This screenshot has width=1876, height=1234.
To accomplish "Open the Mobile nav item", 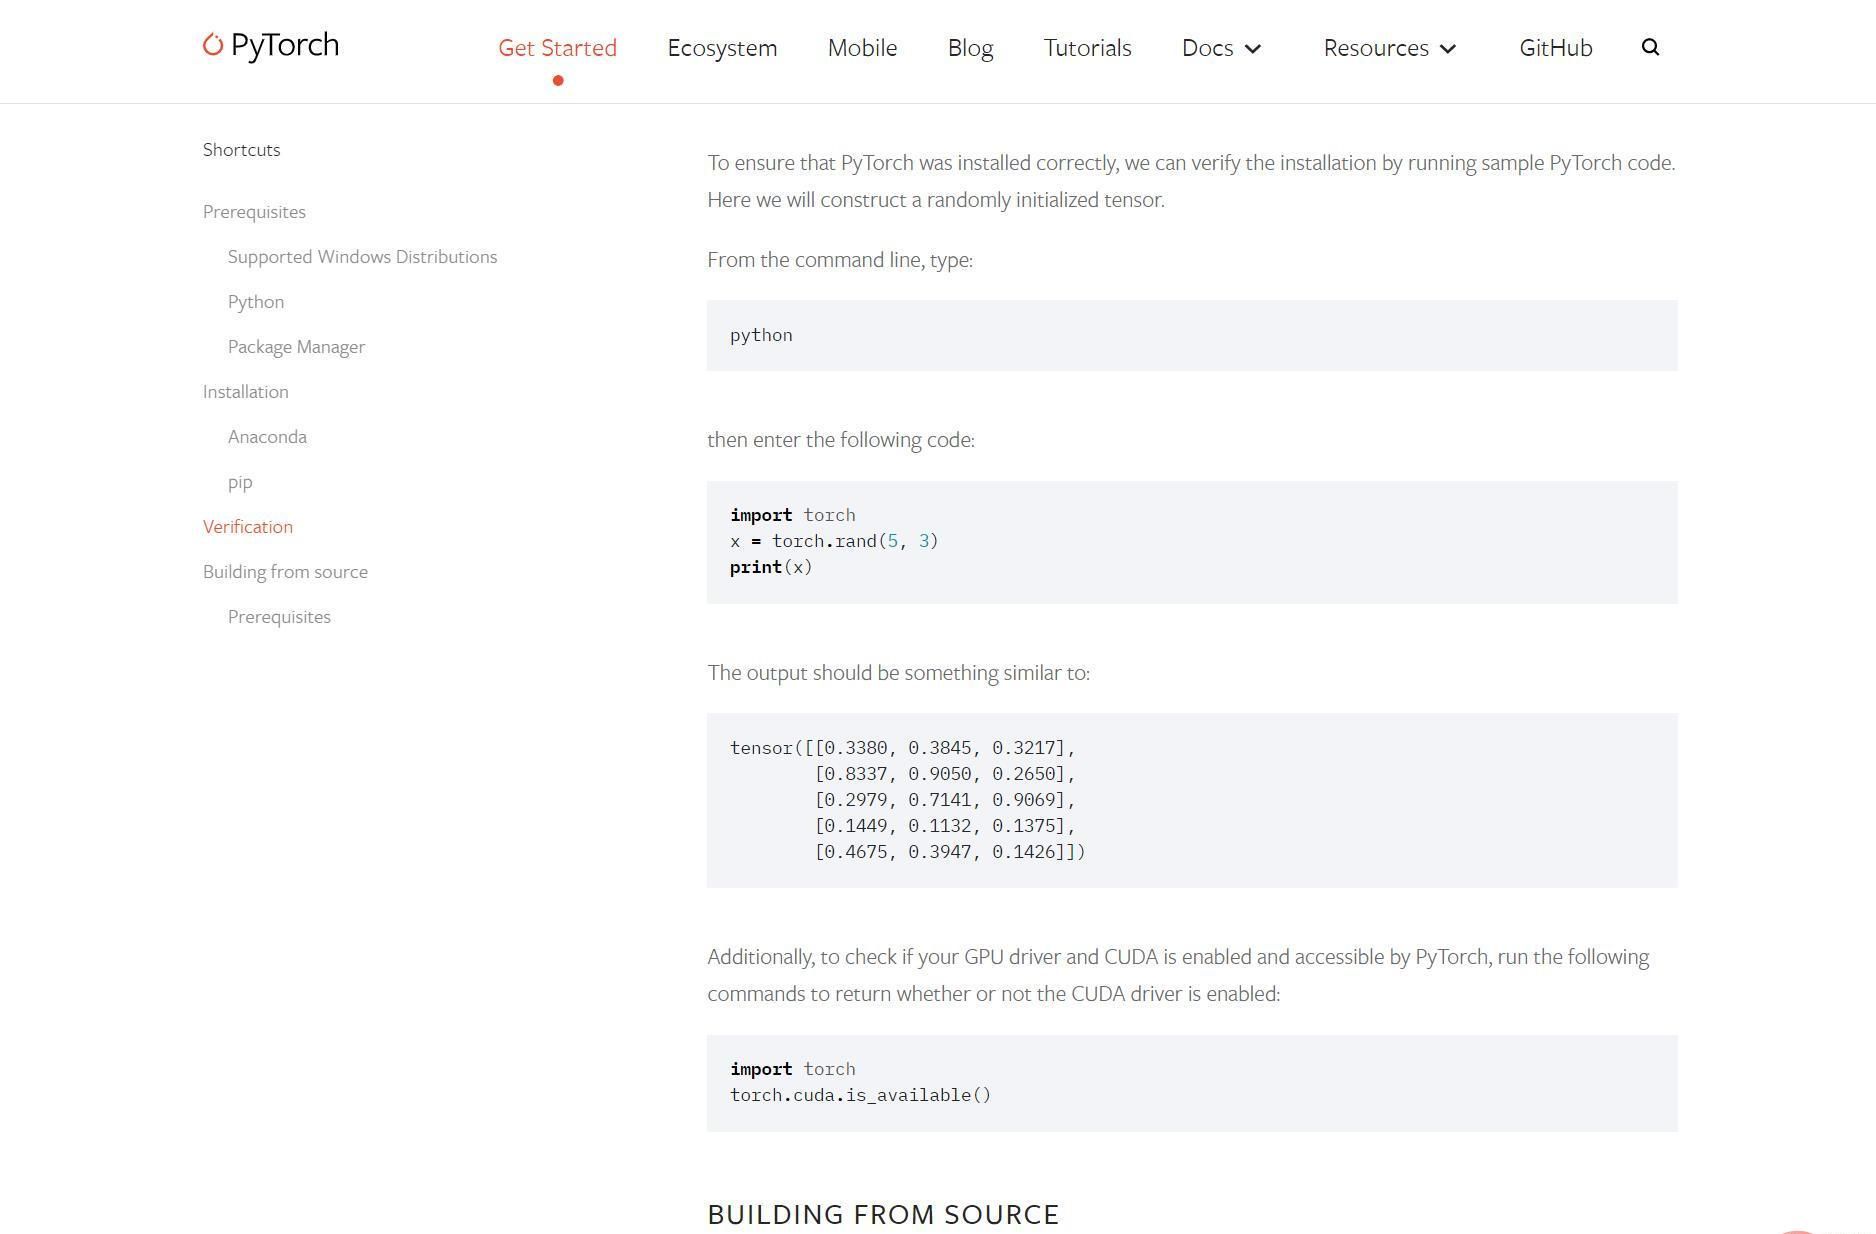I will (x=862, y=48).
